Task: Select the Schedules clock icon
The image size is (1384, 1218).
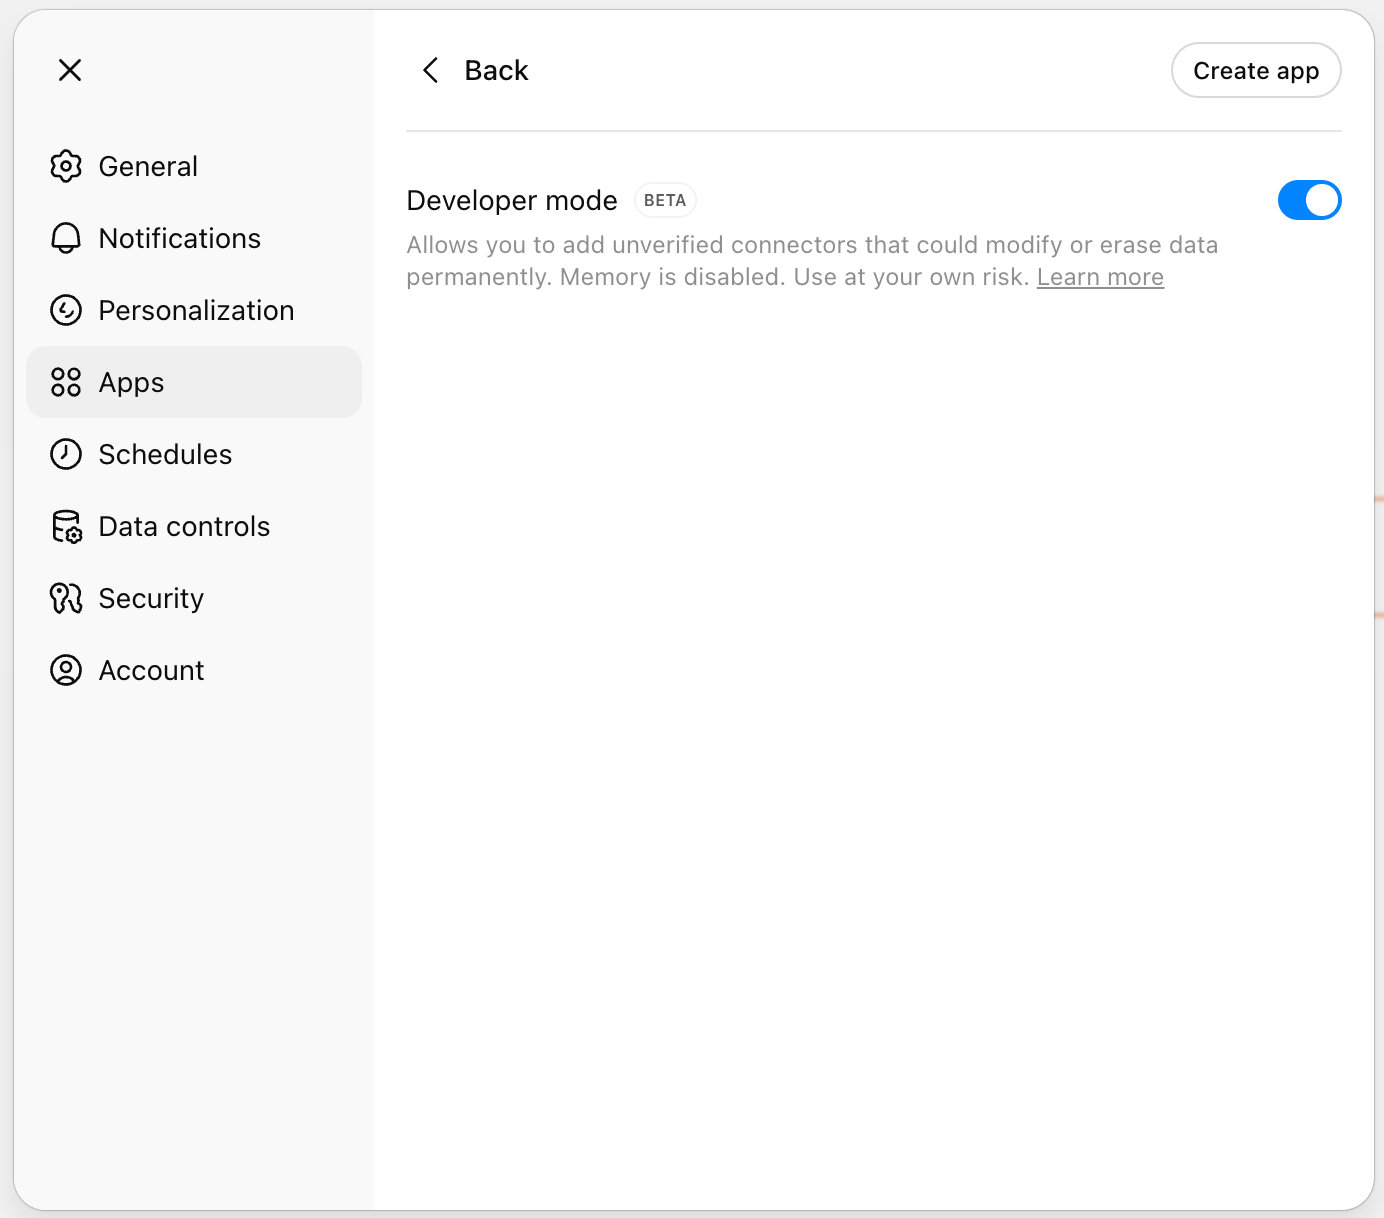Action: (66, 454)
